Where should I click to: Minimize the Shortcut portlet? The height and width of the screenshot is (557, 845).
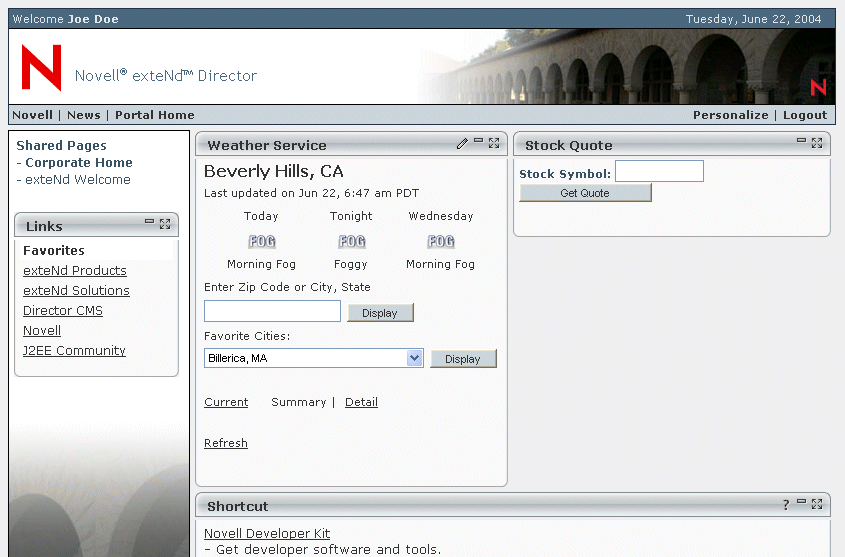pos(801,502)
